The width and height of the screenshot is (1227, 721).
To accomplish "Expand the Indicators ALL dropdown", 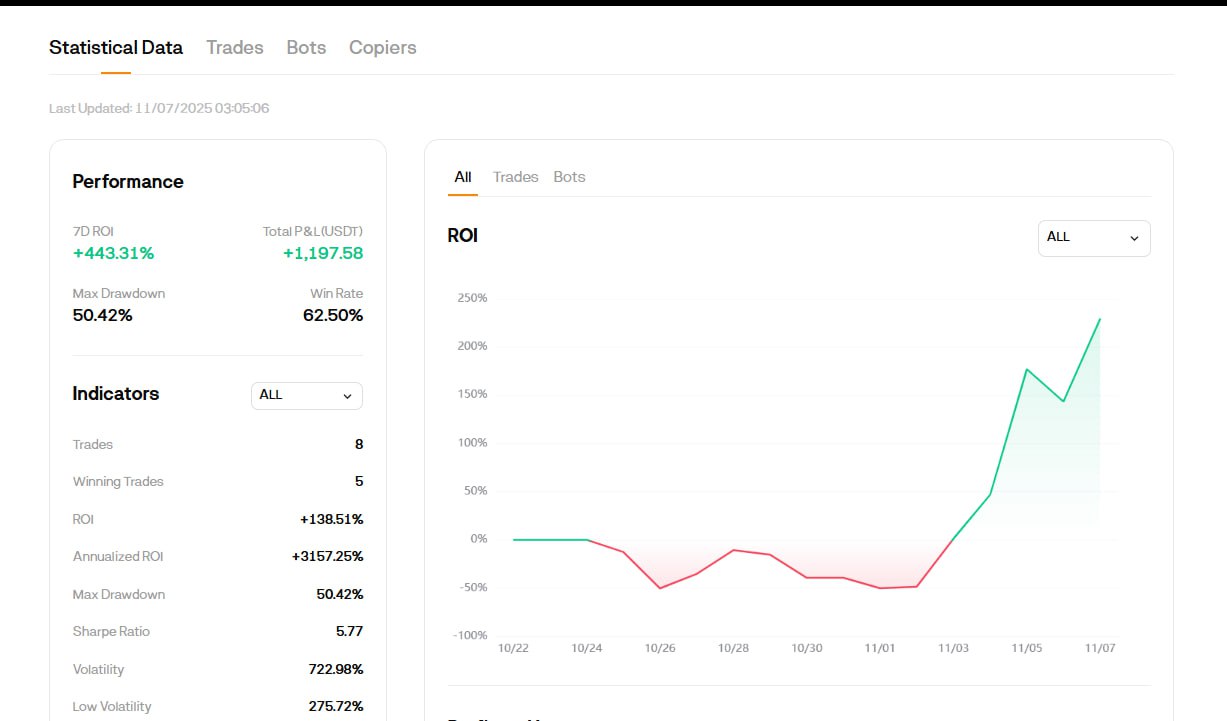I will 307,395.
